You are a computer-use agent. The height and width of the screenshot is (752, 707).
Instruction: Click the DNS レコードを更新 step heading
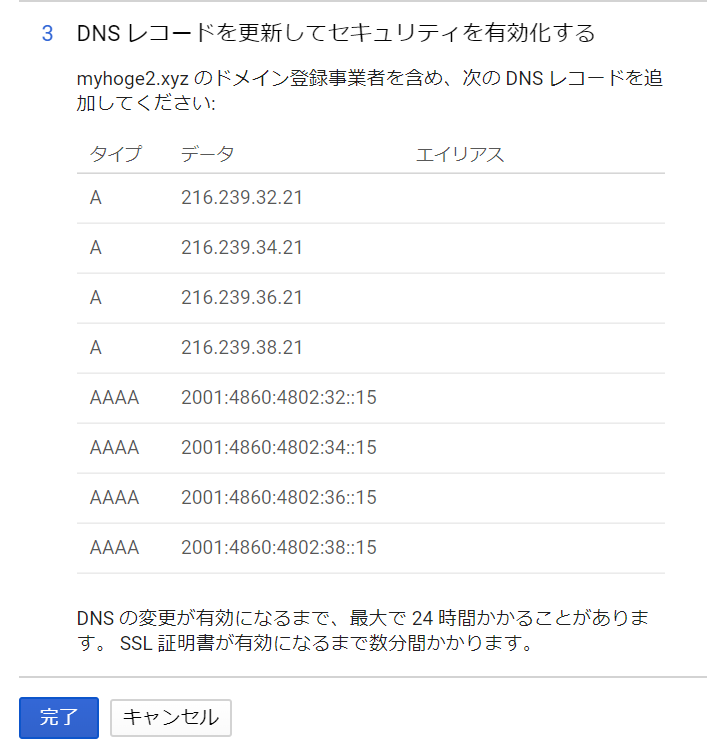[x=335, y=34]
